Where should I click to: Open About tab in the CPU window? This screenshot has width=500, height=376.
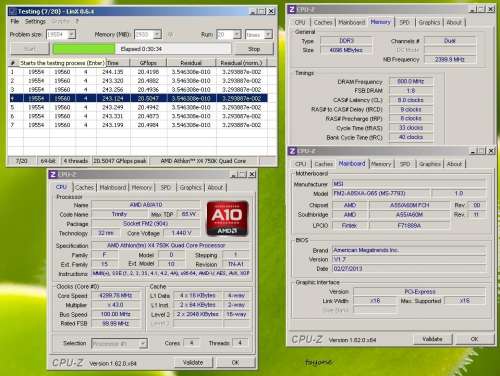215,188
